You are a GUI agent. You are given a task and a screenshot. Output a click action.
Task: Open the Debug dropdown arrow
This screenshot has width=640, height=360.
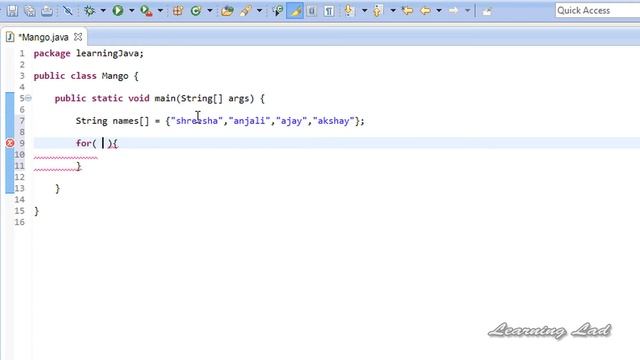click(x=103, y=11)
